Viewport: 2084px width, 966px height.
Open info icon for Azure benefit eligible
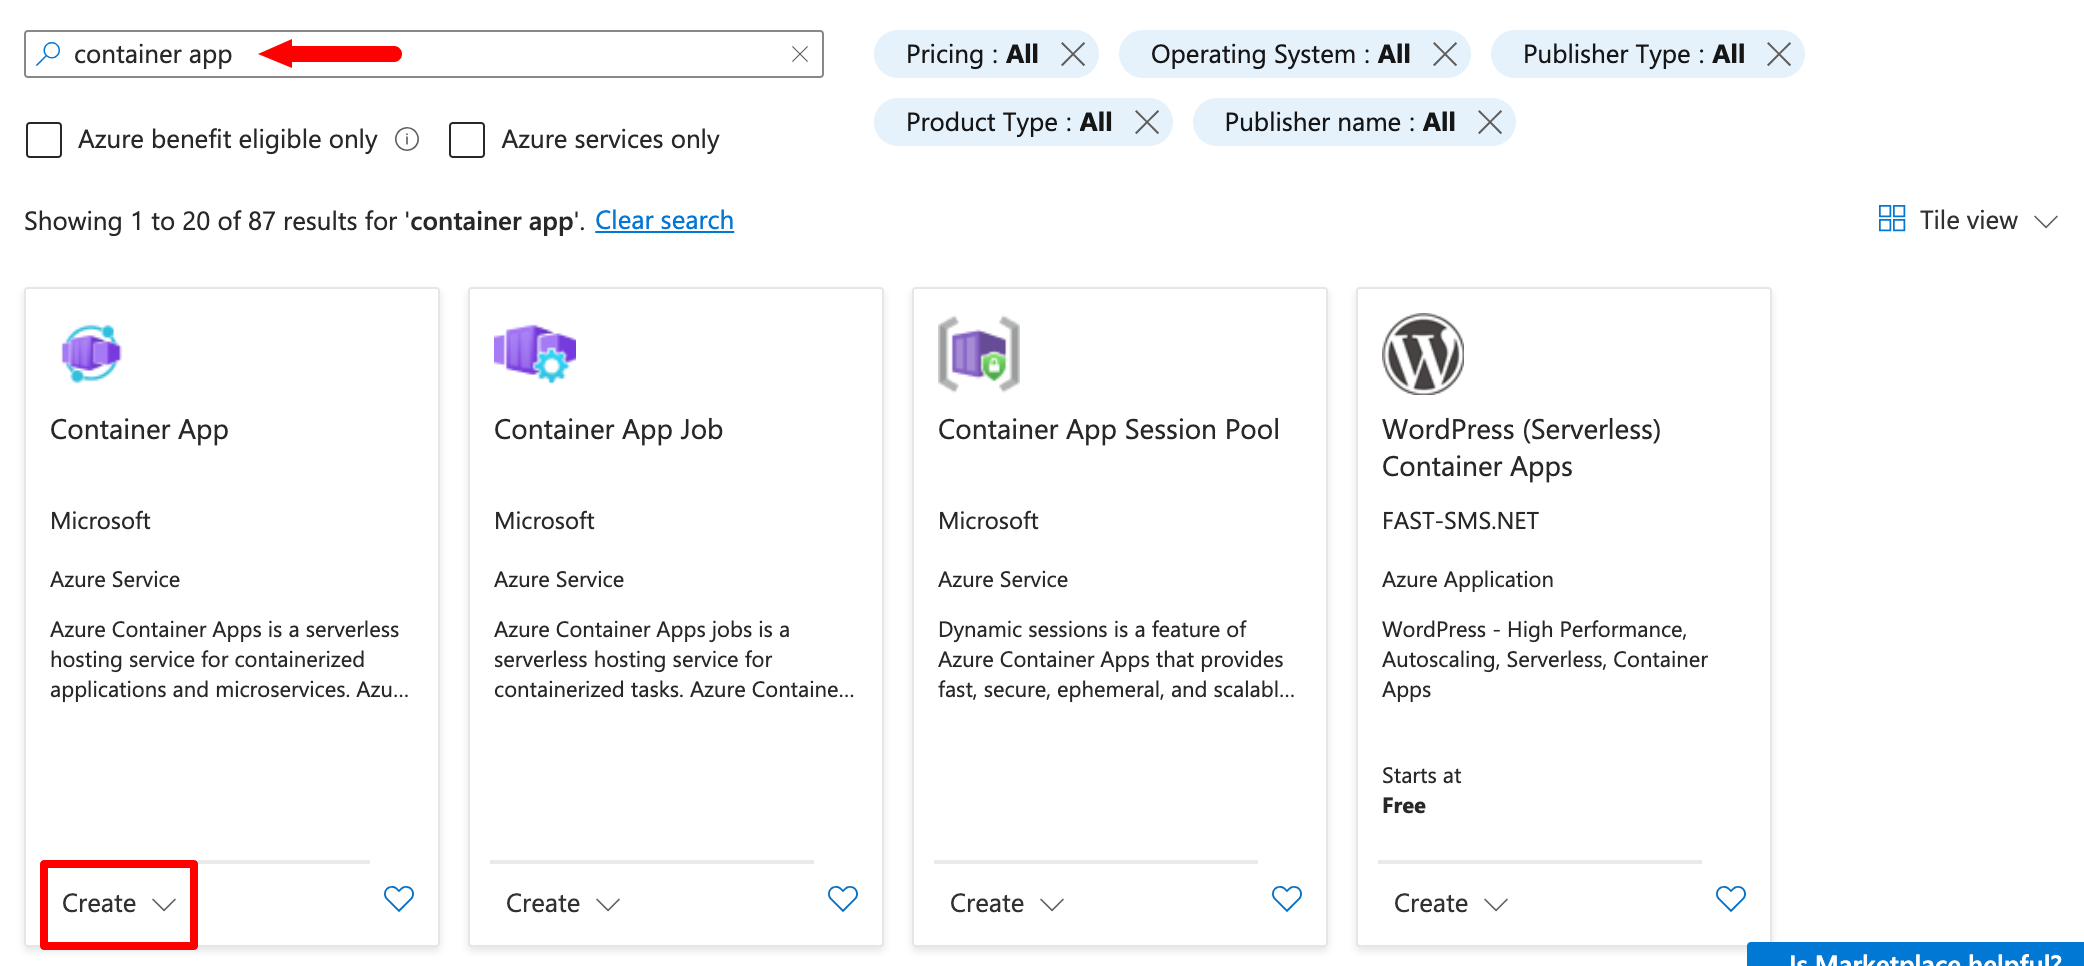click(x=407, y=139)
